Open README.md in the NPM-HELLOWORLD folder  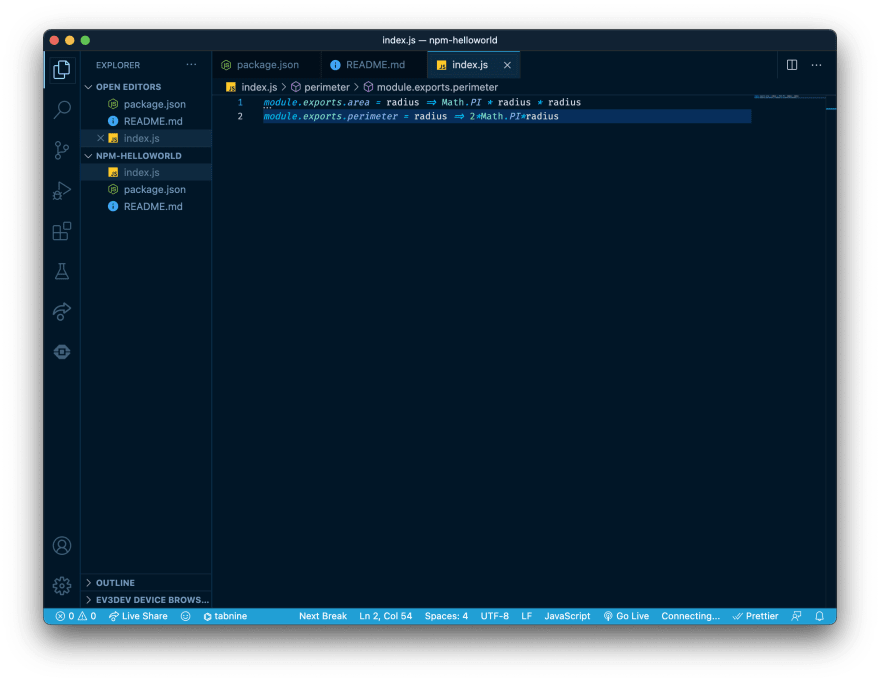(x=146, y=207)
